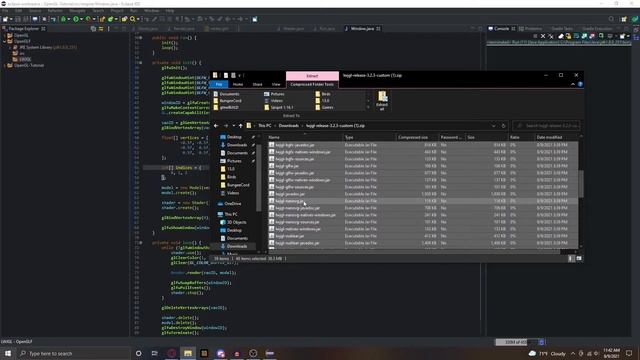Switch Explorer to large icons view
Screen dimensions: 640x360
pyautogui.click(x=579, y=258)
